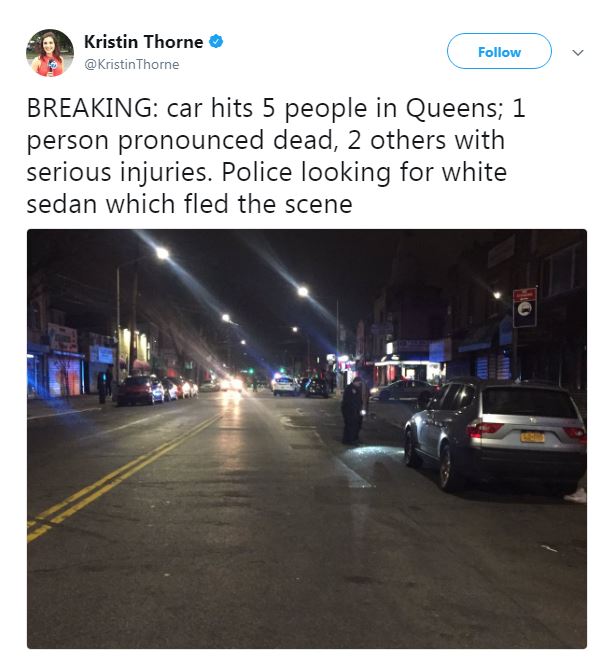Open the Kristin Thorne display name link
The height and width of the screenshot is (666, 609).
144,42
